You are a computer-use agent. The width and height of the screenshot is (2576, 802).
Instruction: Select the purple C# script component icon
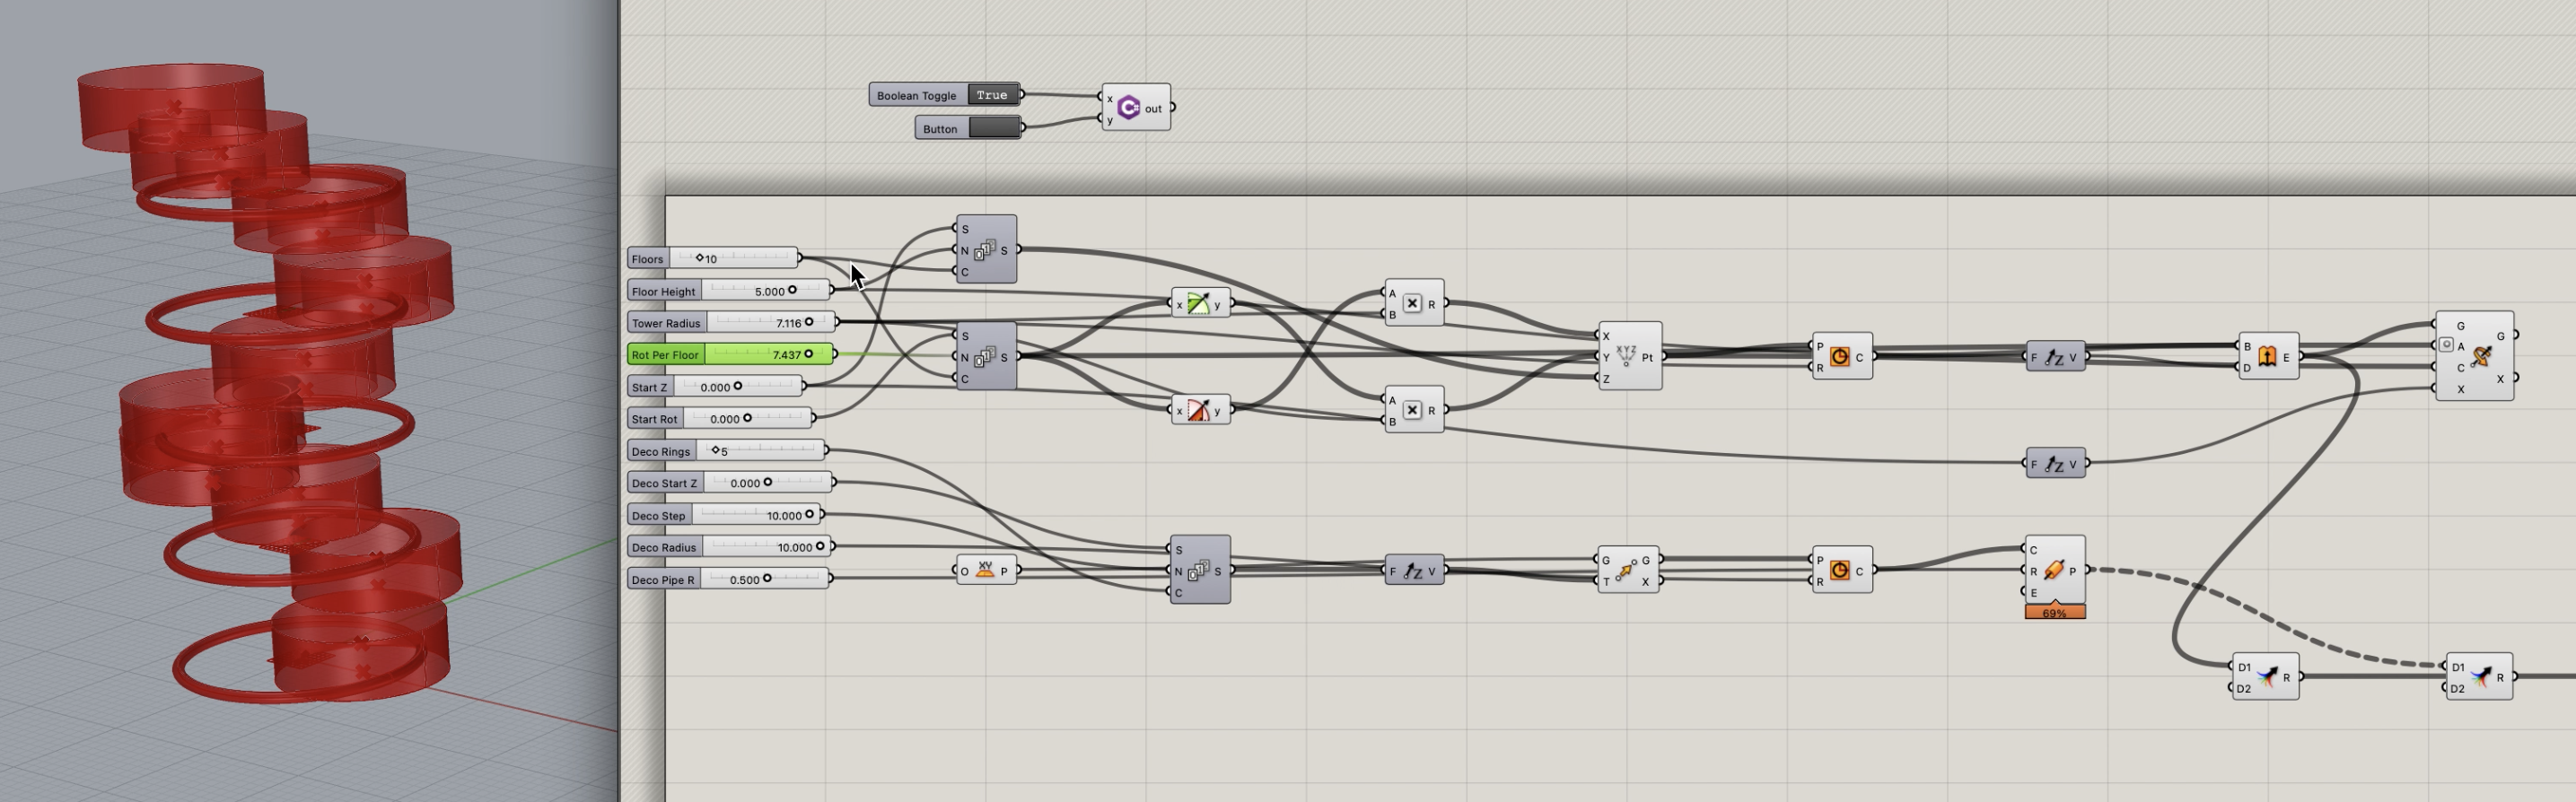click(1129, 107)
